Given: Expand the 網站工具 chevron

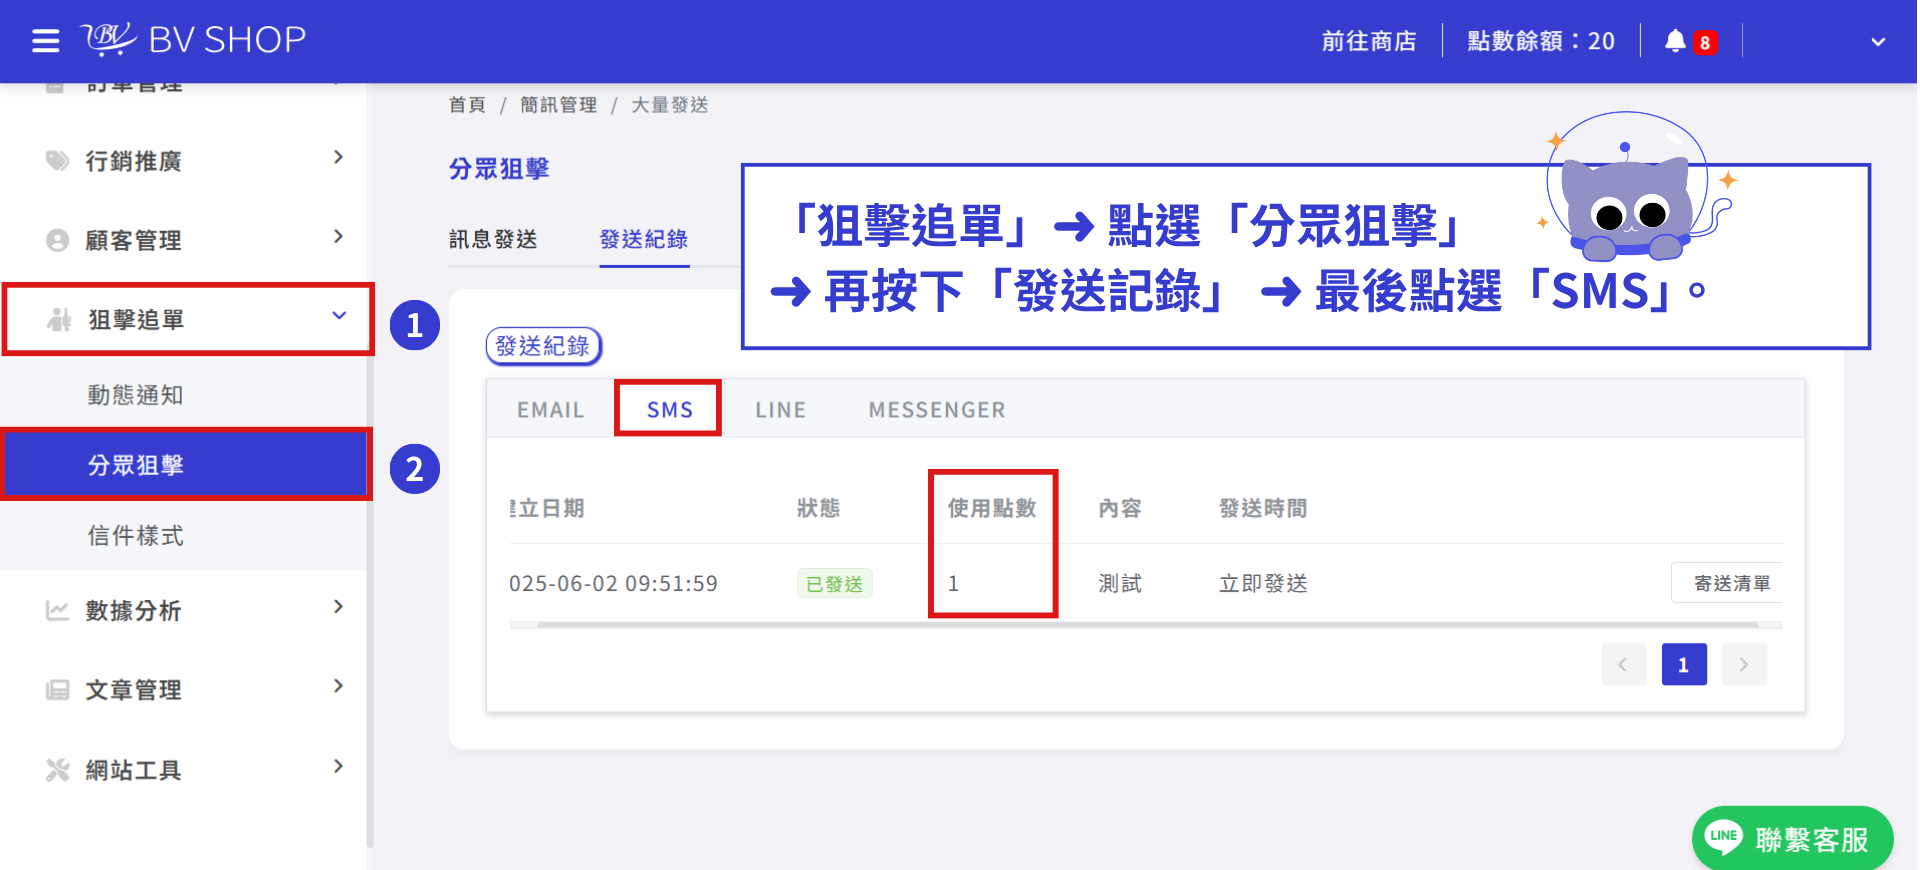Looking at the screenshot, I should click(x=338, y=767).
